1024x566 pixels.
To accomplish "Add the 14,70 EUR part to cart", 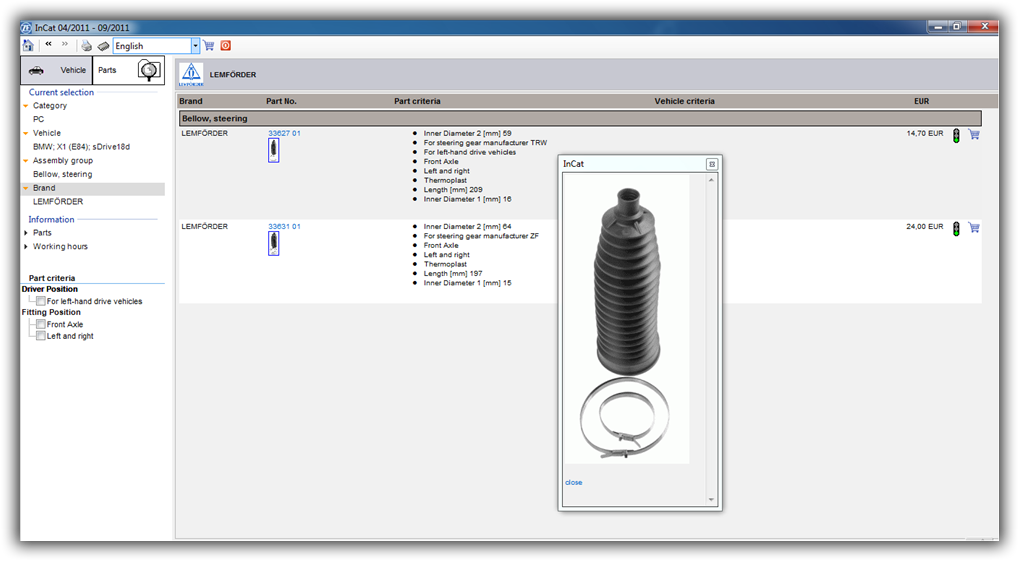I will click(974, 134).
